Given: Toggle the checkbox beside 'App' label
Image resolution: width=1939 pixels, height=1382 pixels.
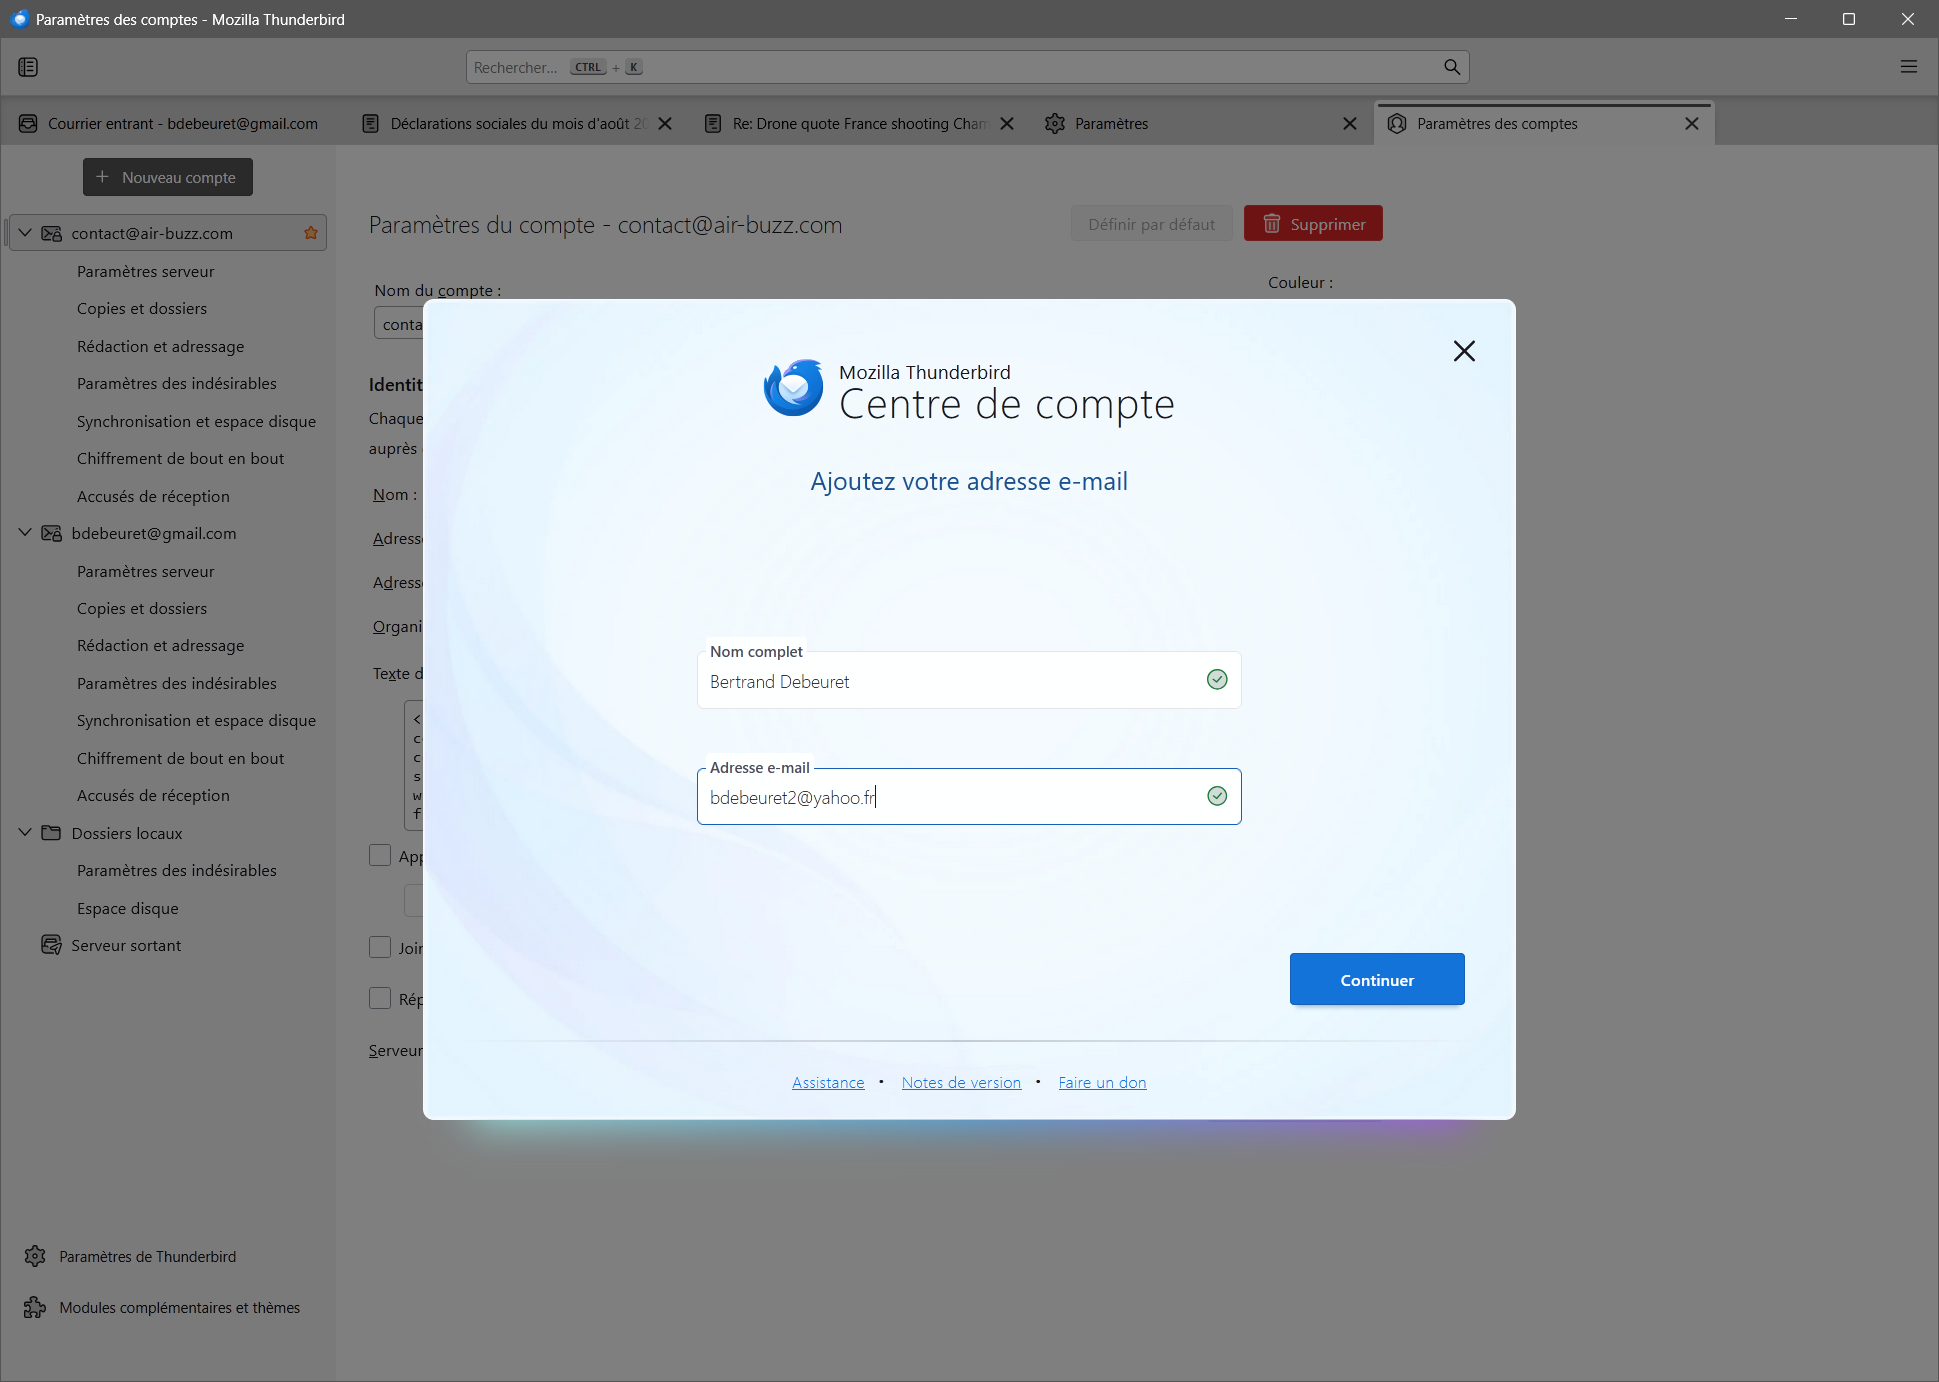Looking at the screenshot, I should tap(380, 855).
